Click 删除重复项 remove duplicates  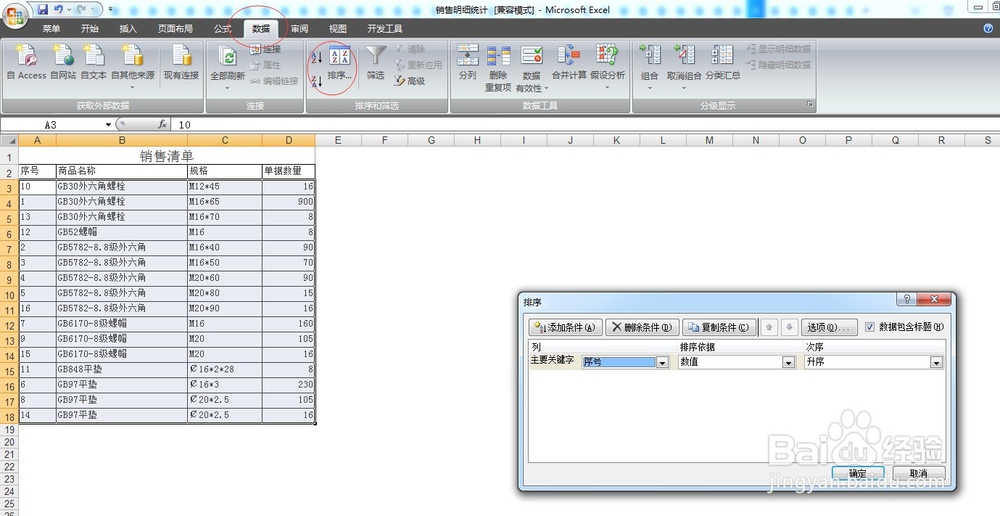click(x=498, y=68)
